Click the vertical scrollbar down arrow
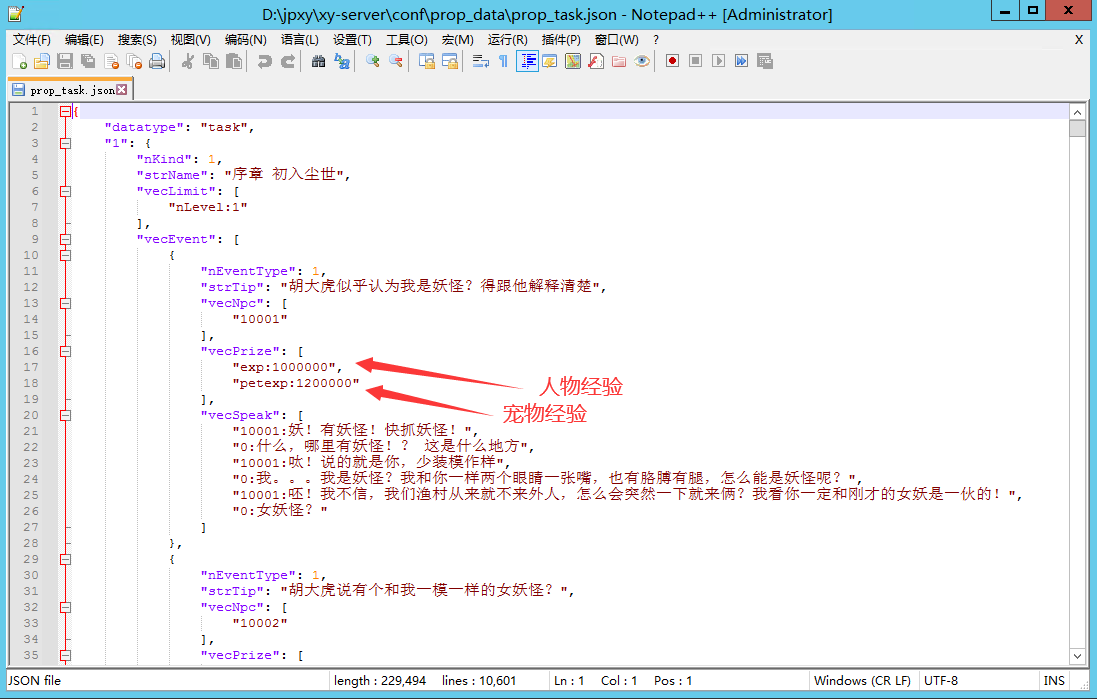The image size is (1097, 699). click(1077, 657)
